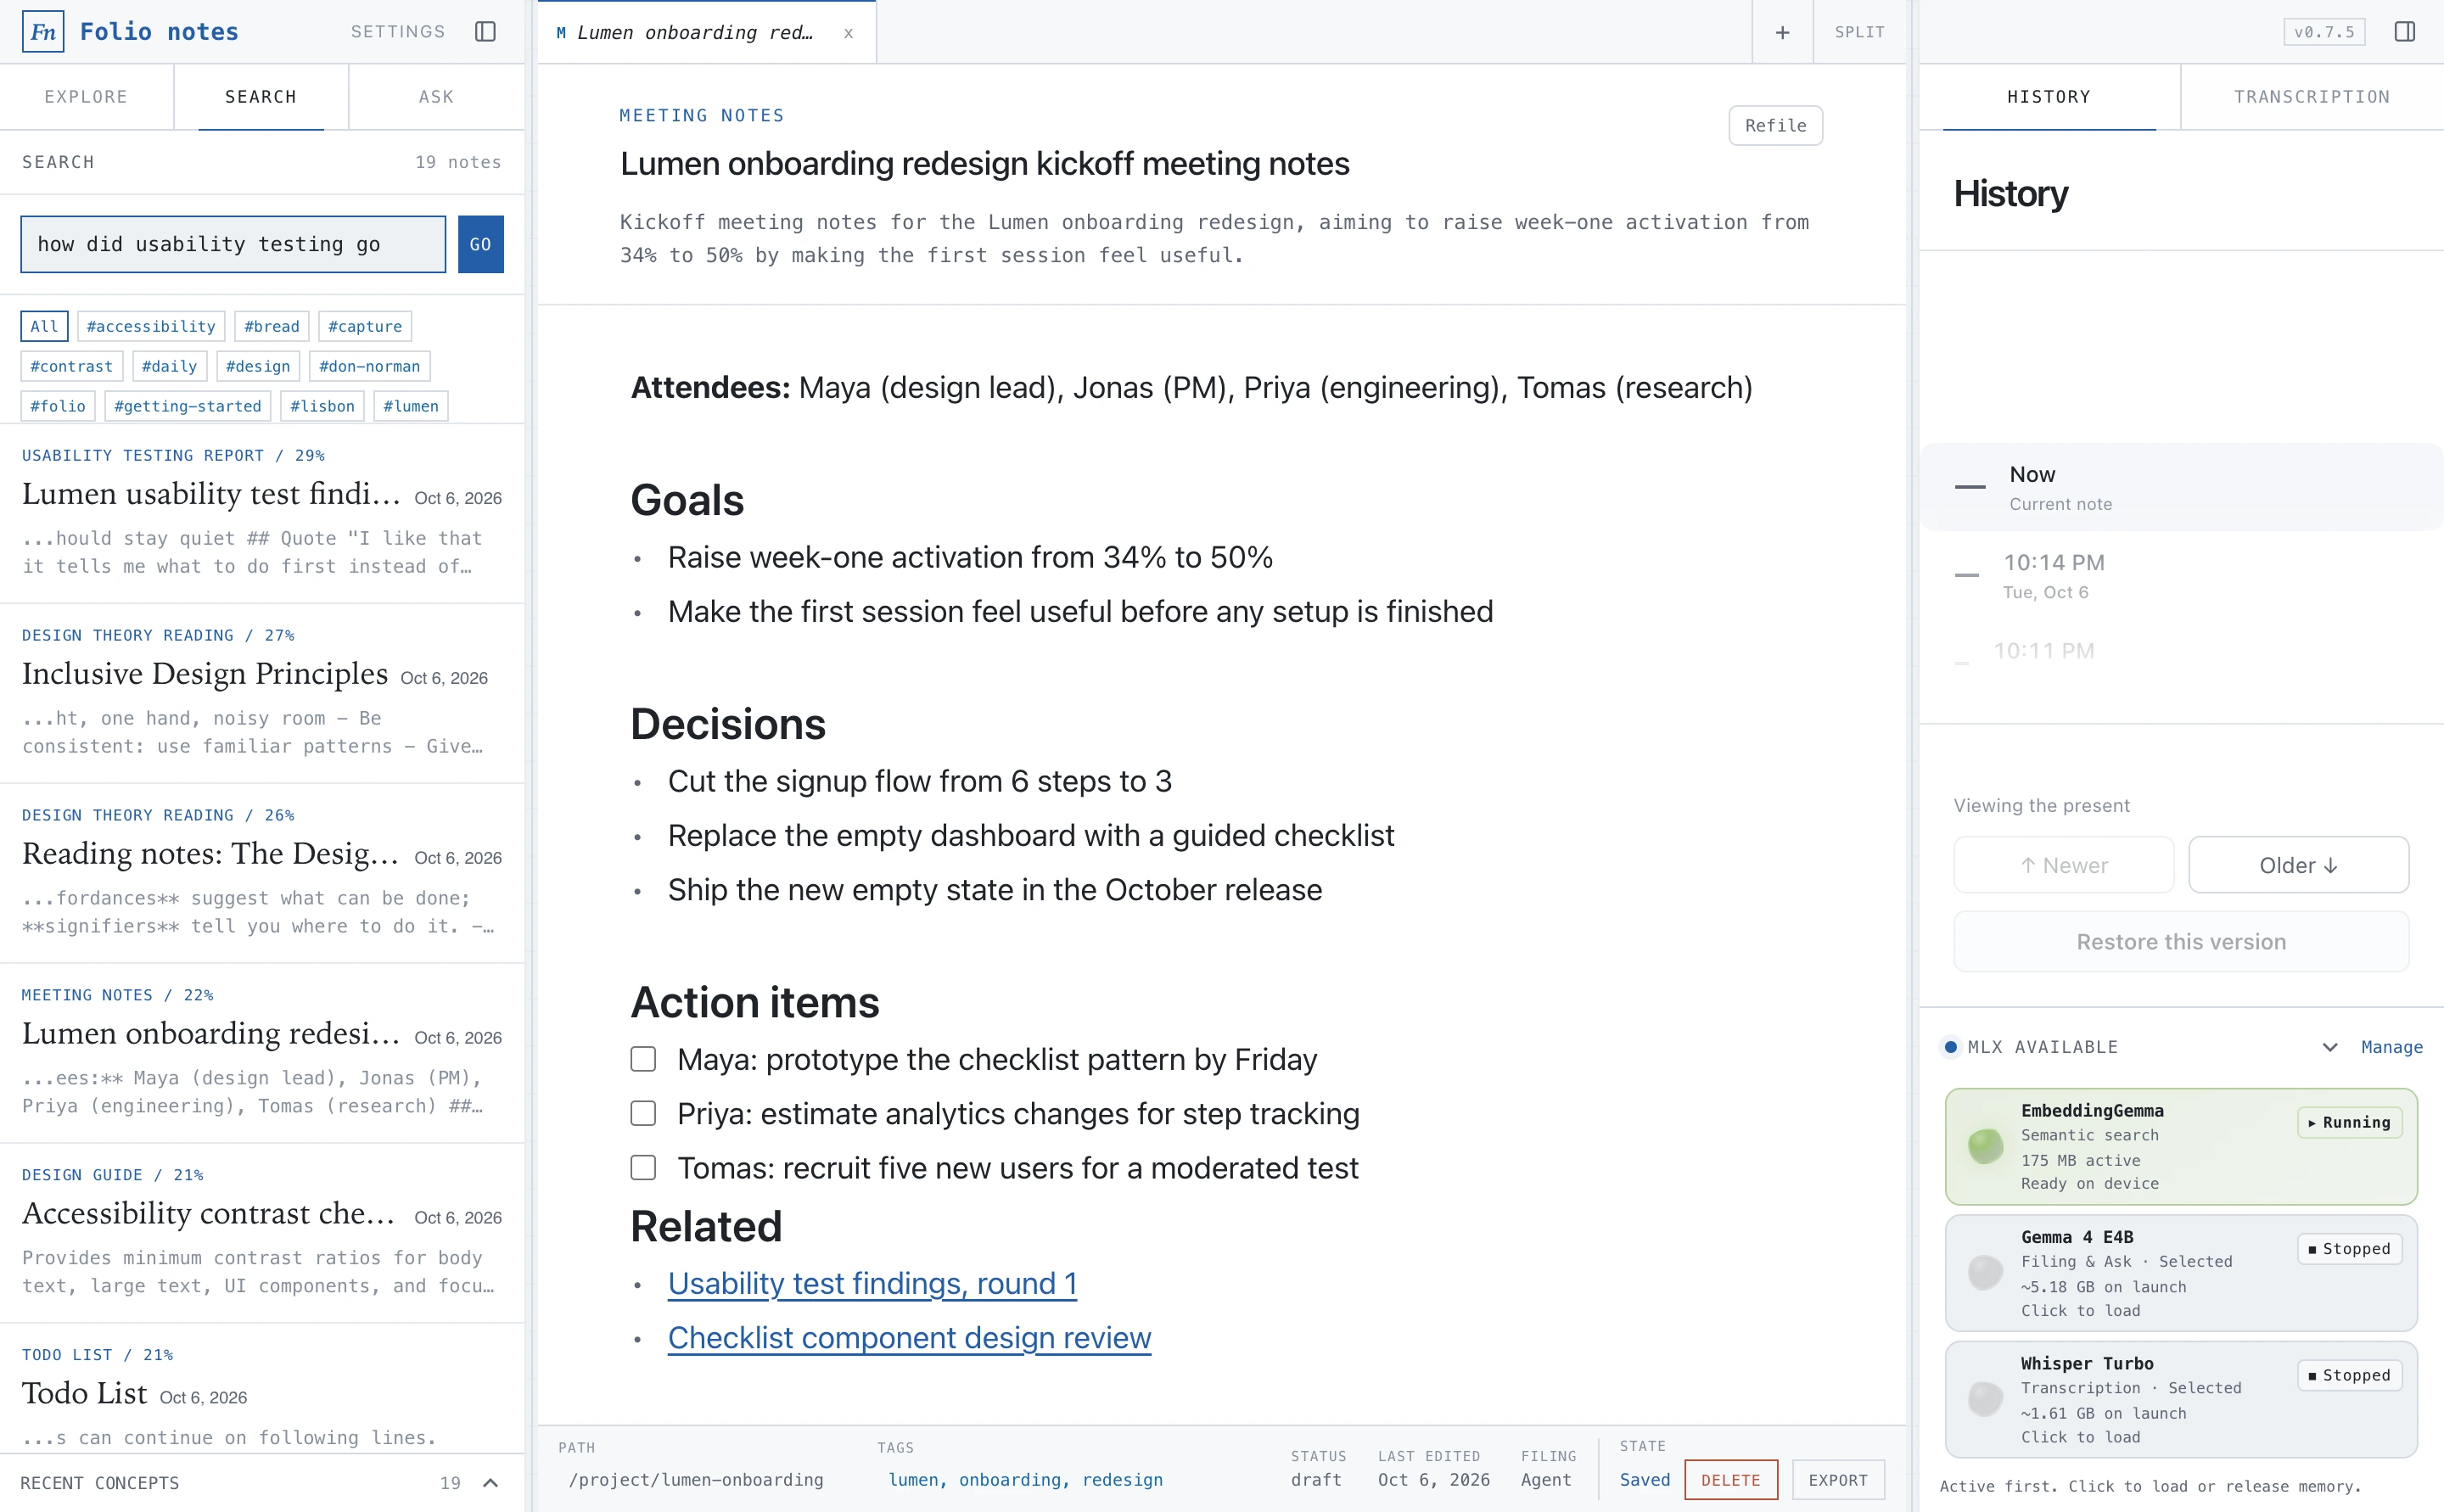
Task: Check Priya estimate analytics action item
Action: (x=643, y=1113)
